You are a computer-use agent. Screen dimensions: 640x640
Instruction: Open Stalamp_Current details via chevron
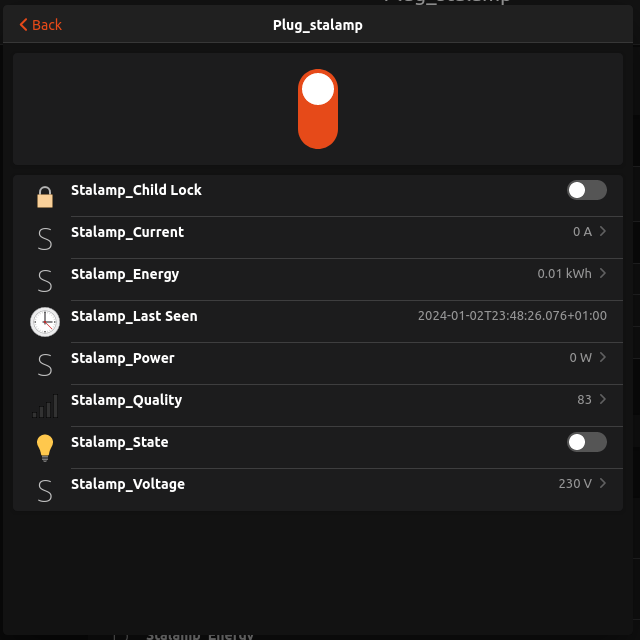[x=602, y=231]
